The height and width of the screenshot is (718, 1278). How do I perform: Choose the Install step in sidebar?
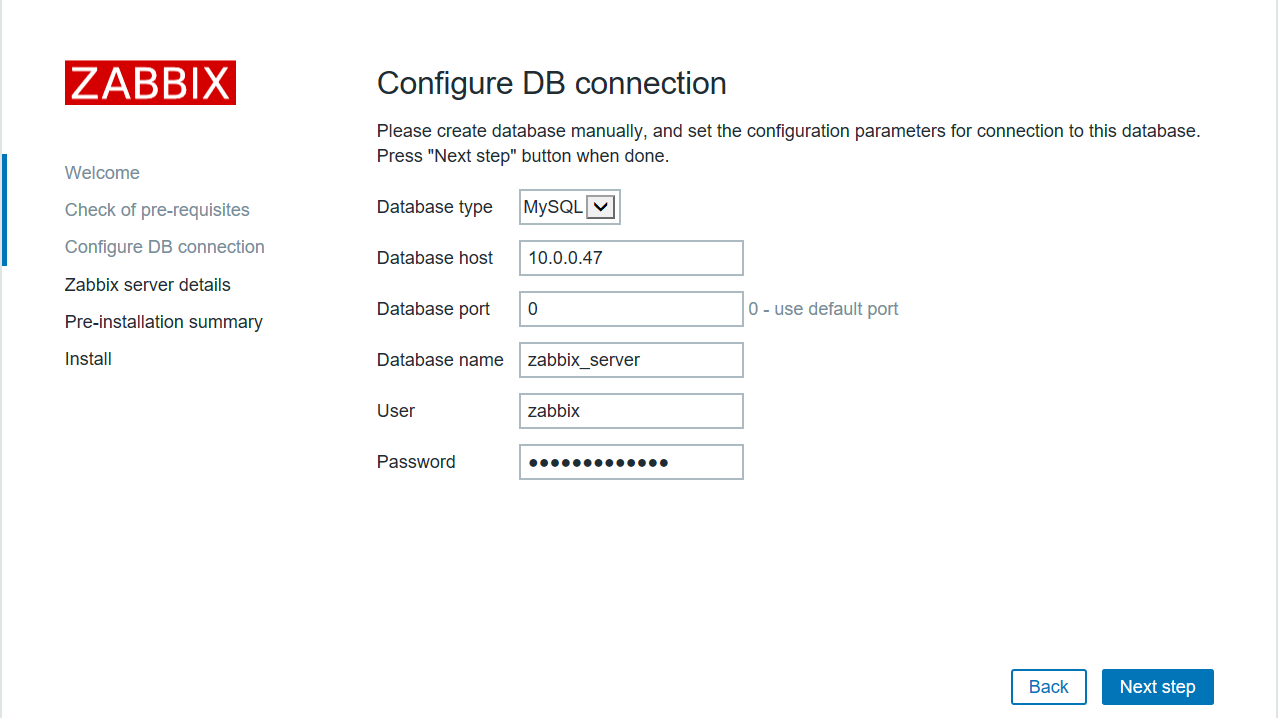click(x=88, y=359)
